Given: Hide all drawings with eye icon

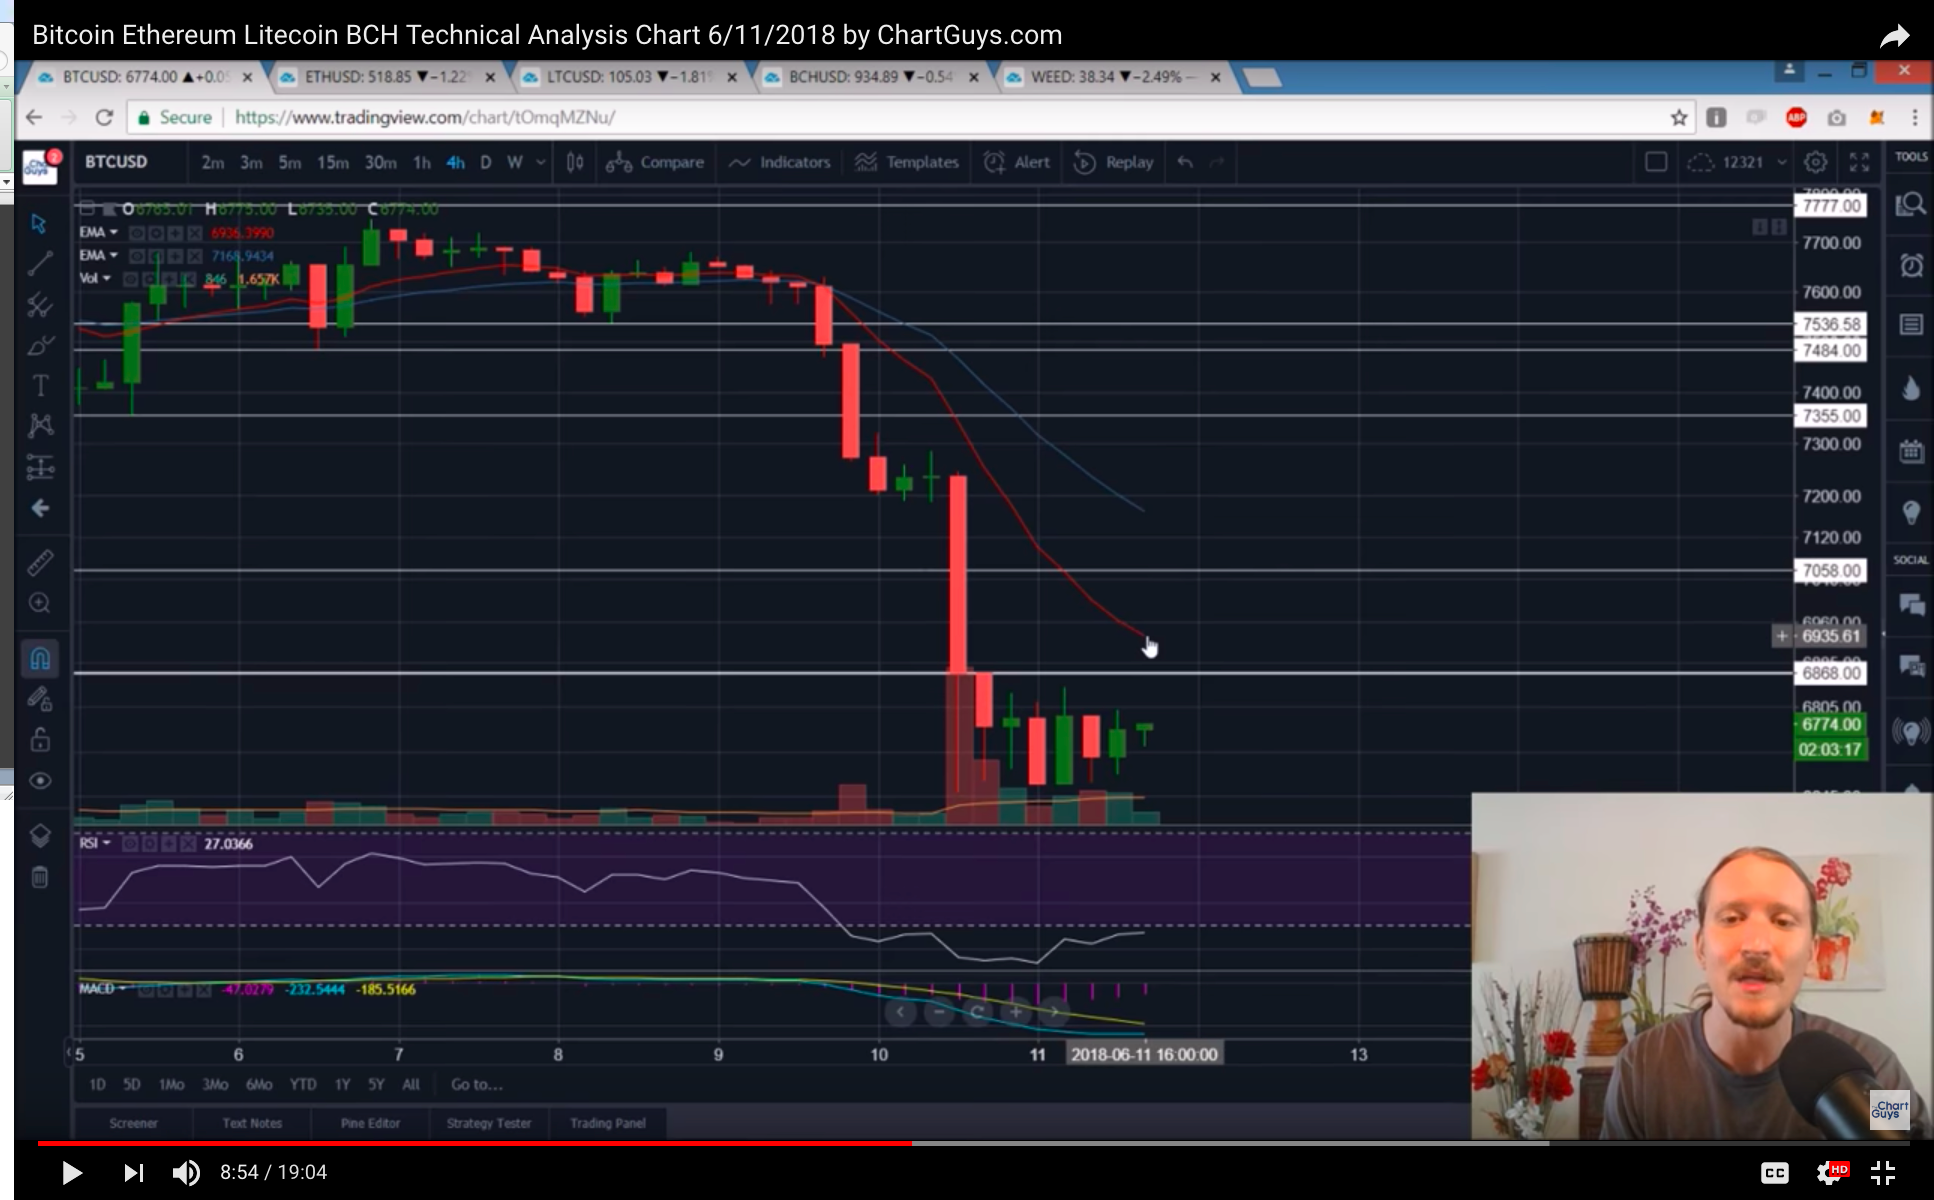Looking at the screenshot, I should [40, 780].
